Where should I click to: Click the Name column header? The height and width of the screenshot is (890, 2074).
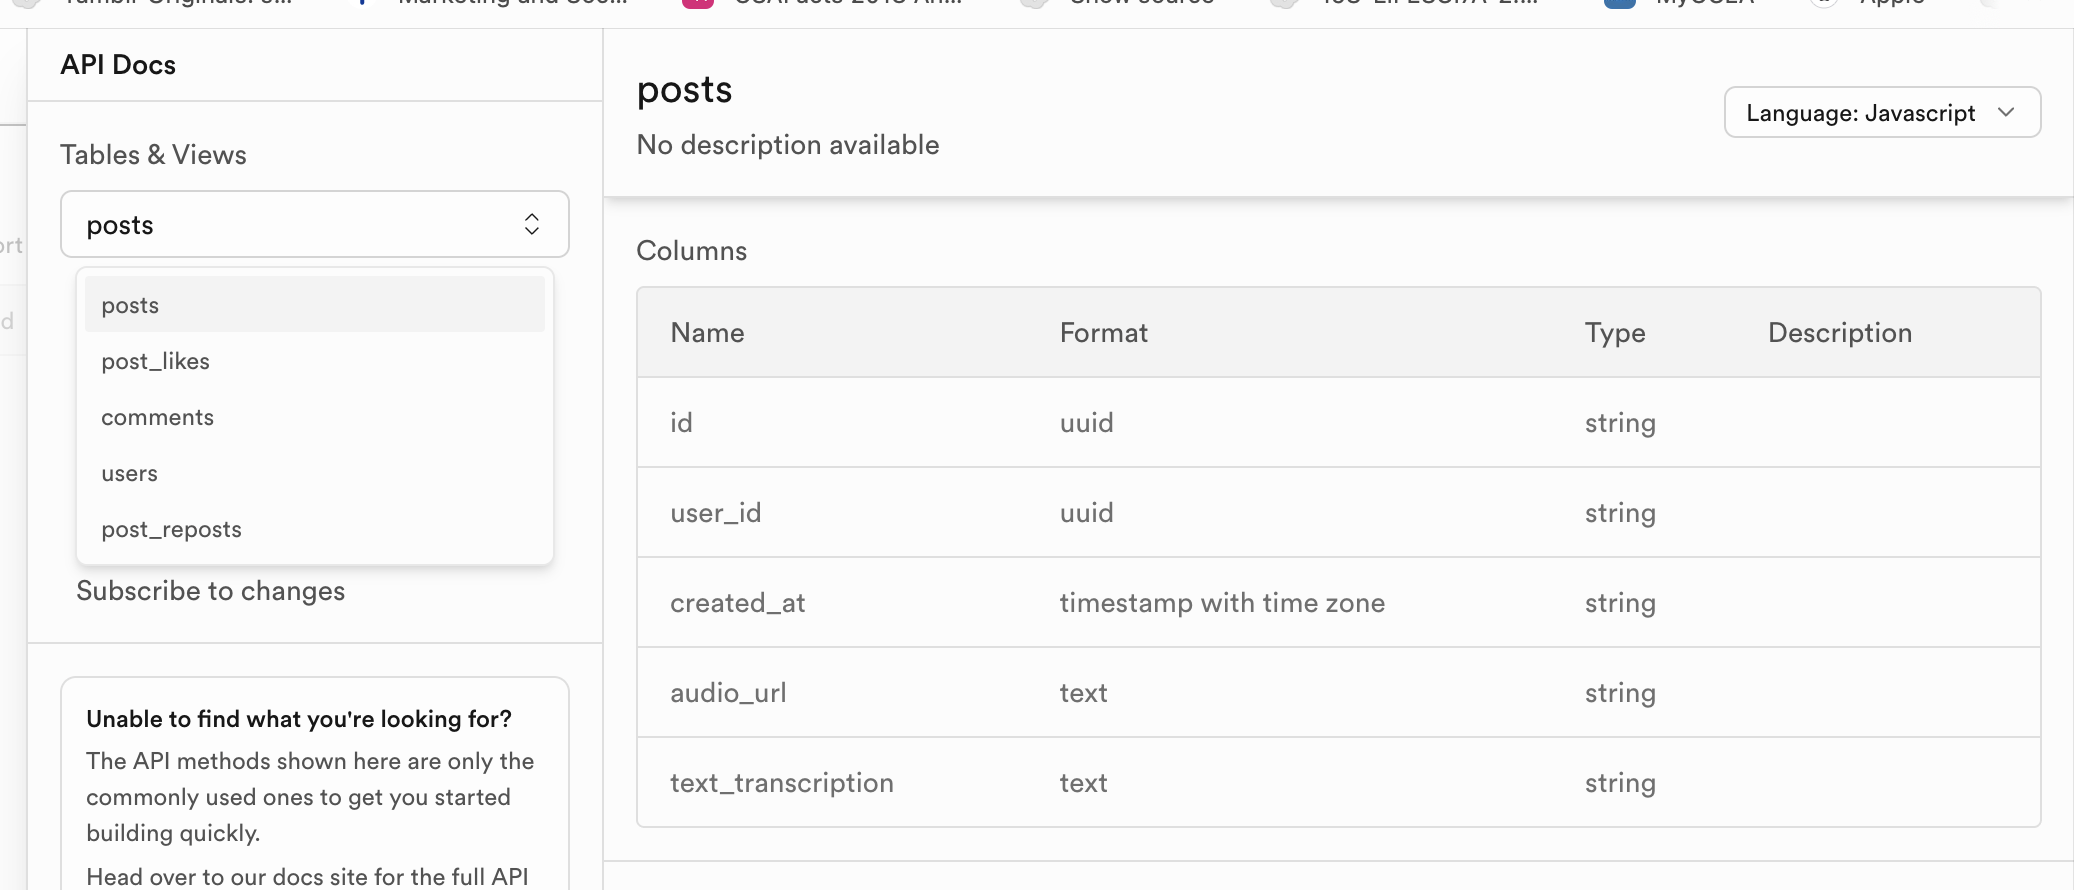pos(707,333)
